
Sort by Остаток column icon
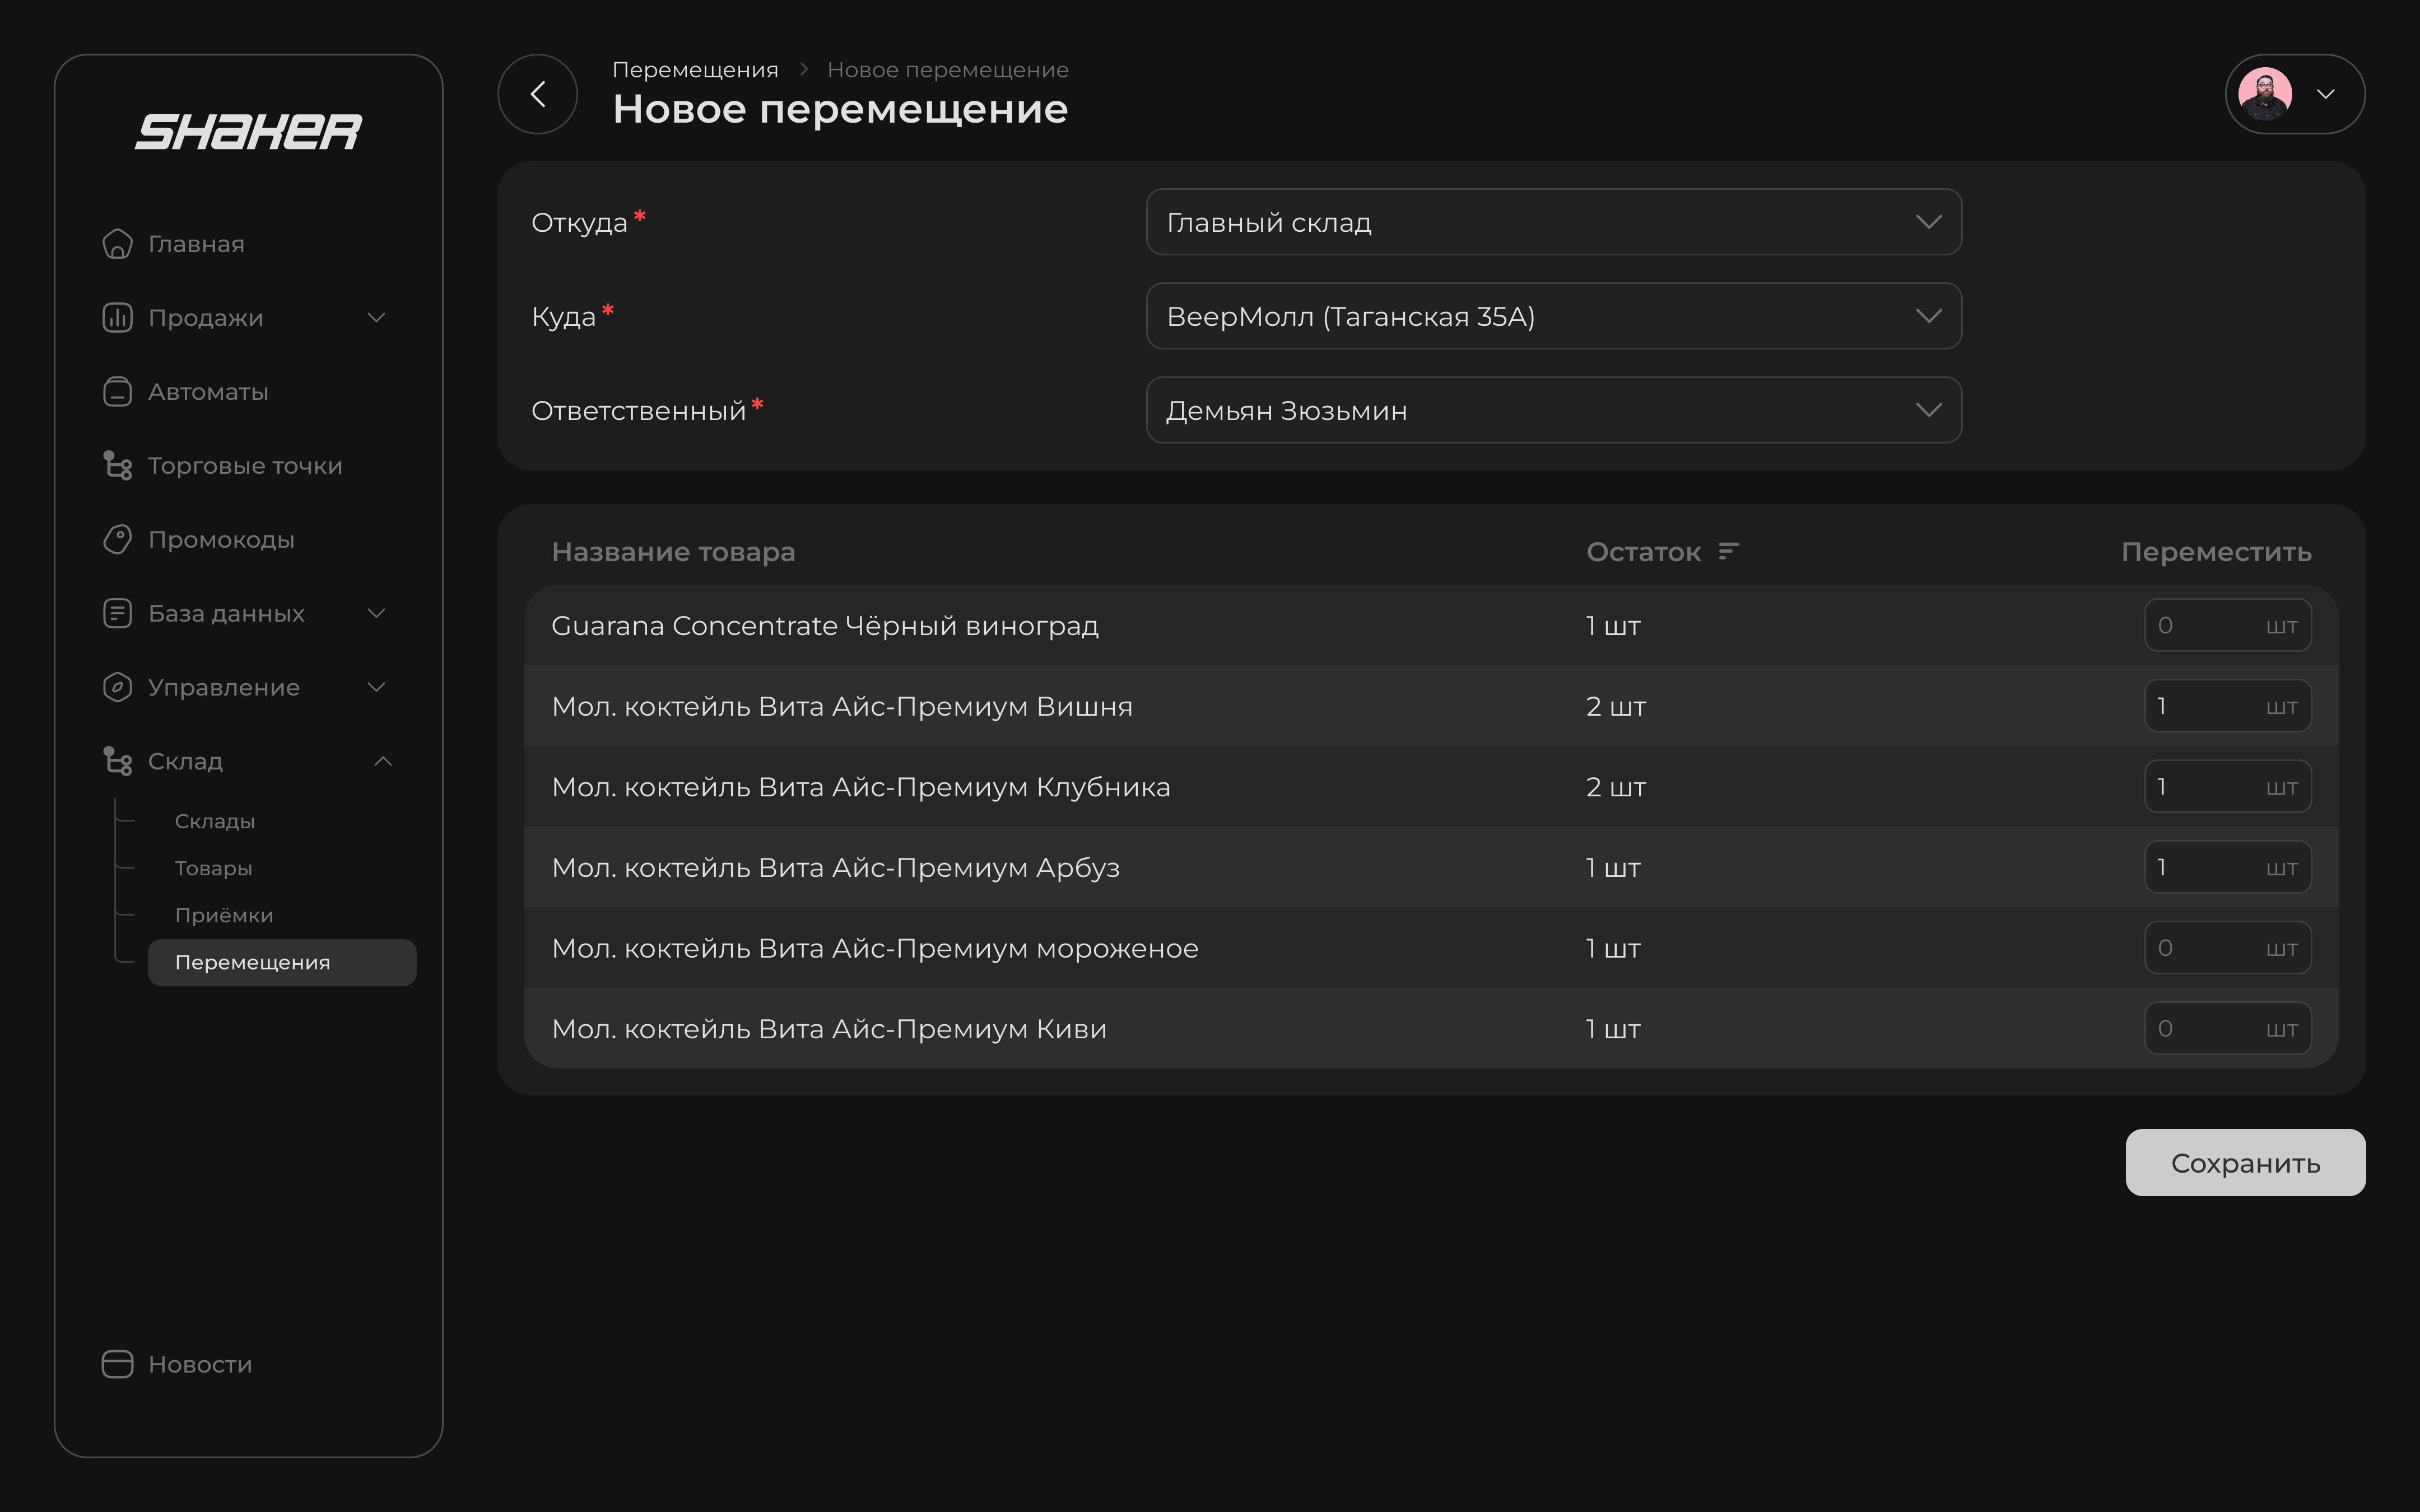click(x=1728, y=552)
